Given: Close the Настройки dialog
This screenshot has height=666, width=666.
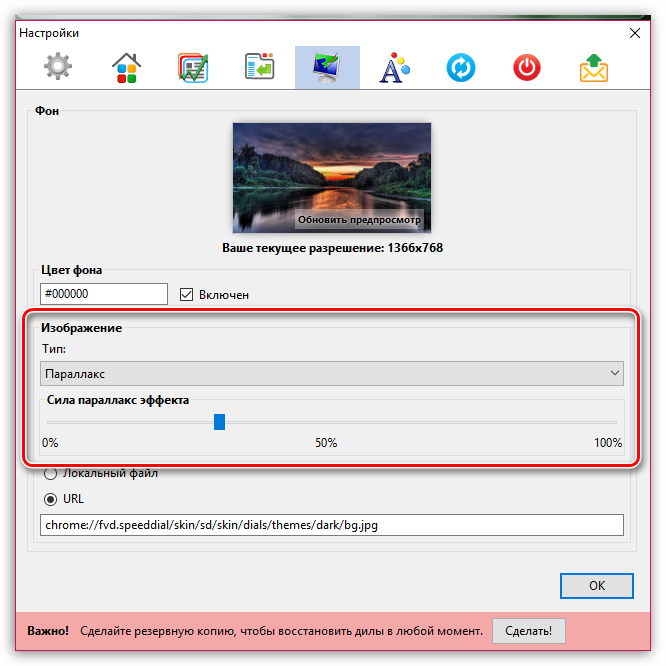Looking at the screenshot, I should point(635,33).
